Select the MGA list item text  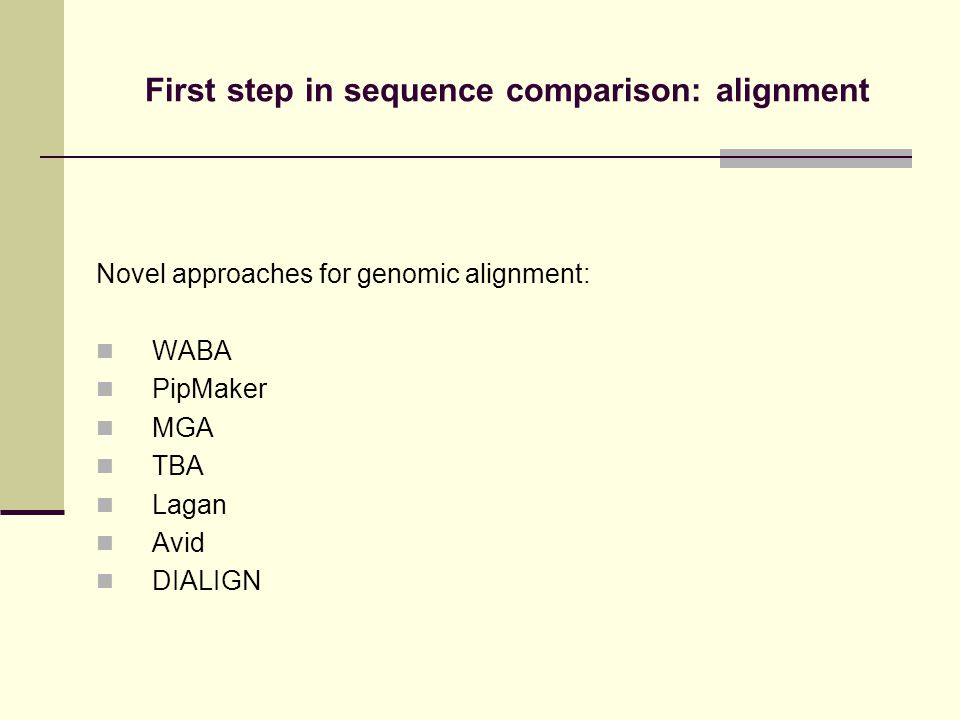point(182,427)
